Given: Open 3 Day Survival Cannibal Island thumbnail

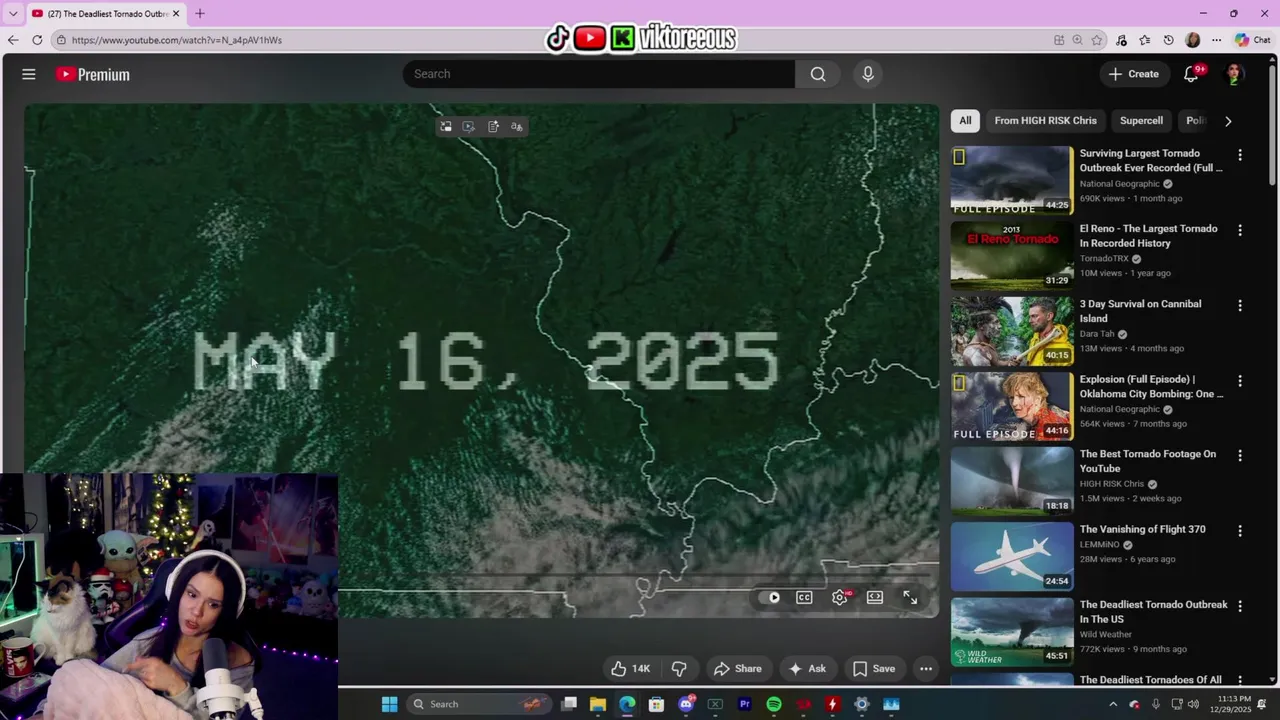Looking at the screenshot, I should click(1011, 330).
